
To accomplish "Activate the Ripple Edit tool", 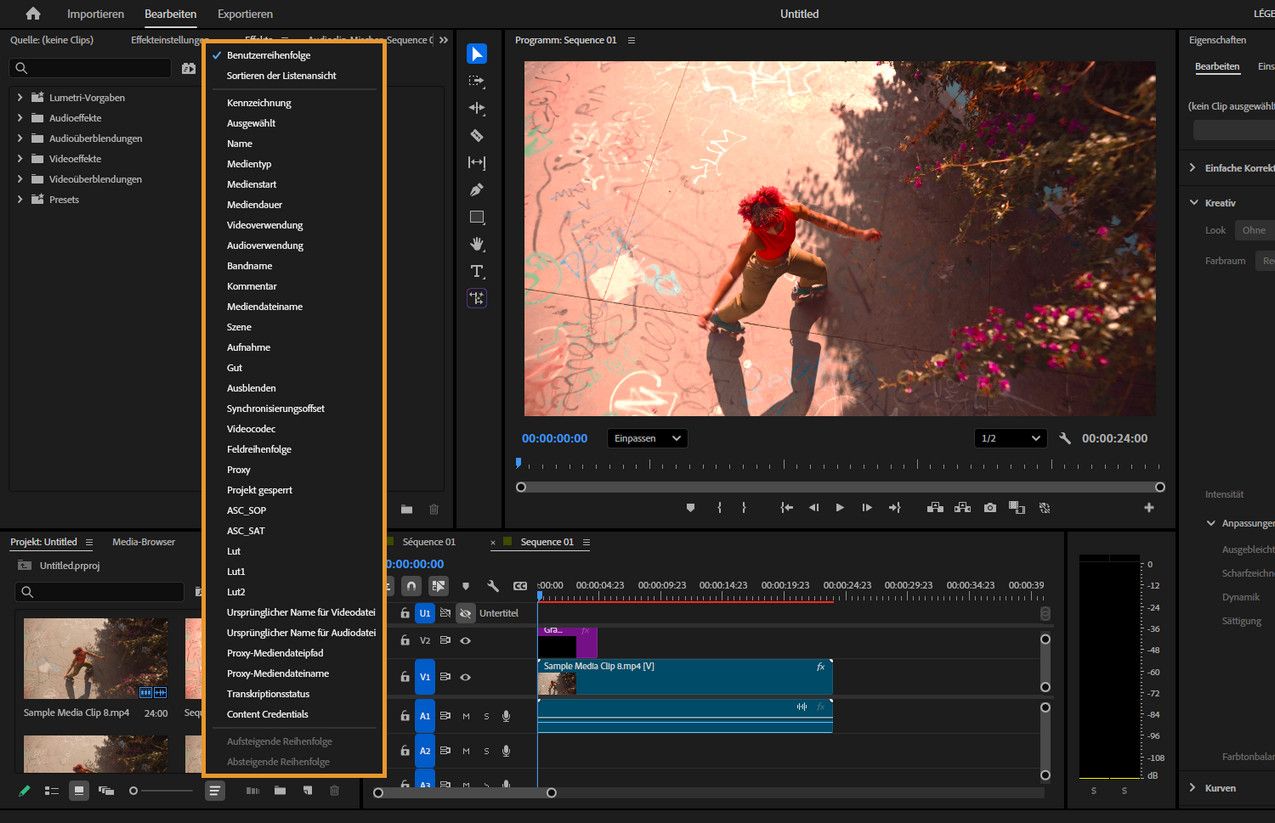I will point(477,108).
